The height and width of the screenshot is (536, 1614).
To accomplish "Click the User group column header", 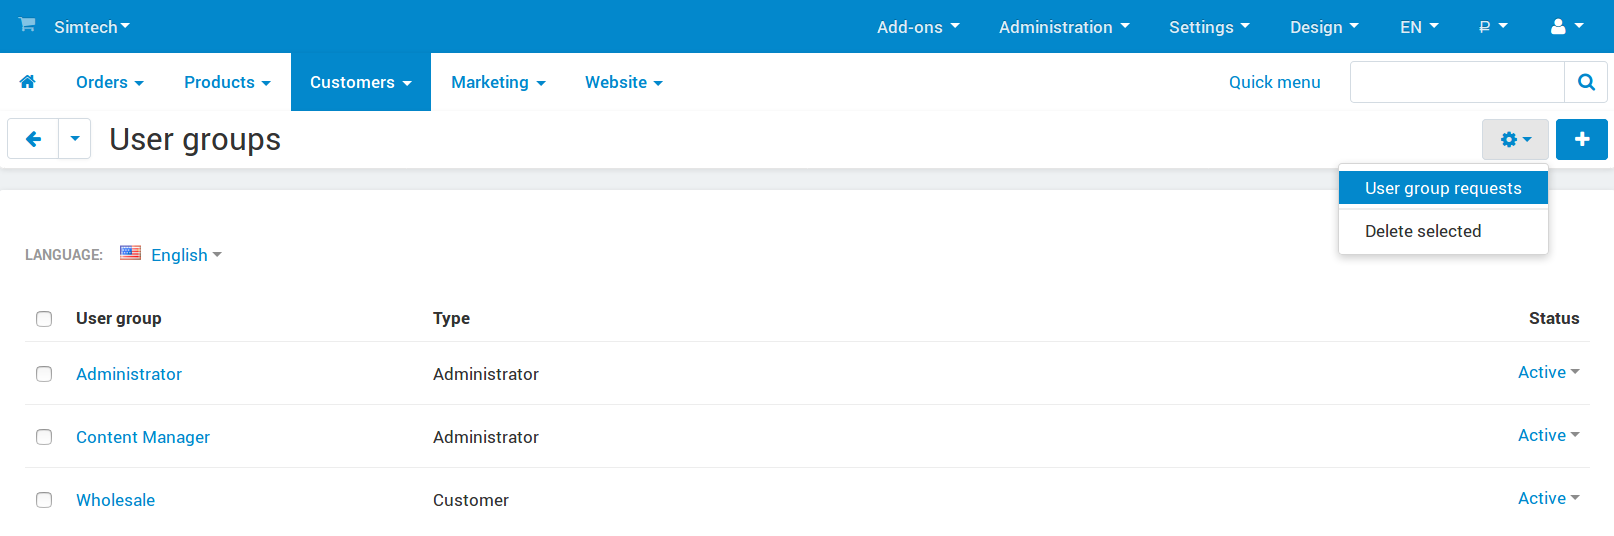I will (x=118, y=318).
